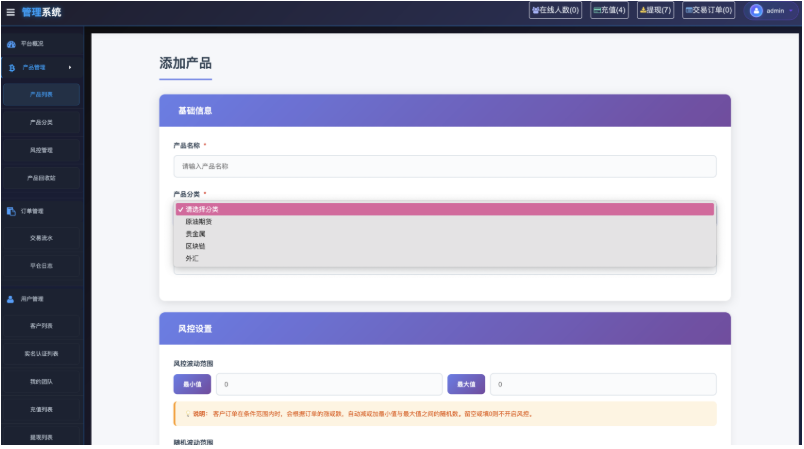Click the 产品管理 bitcoin icon
804x449 pixels.
click(11, 68)
